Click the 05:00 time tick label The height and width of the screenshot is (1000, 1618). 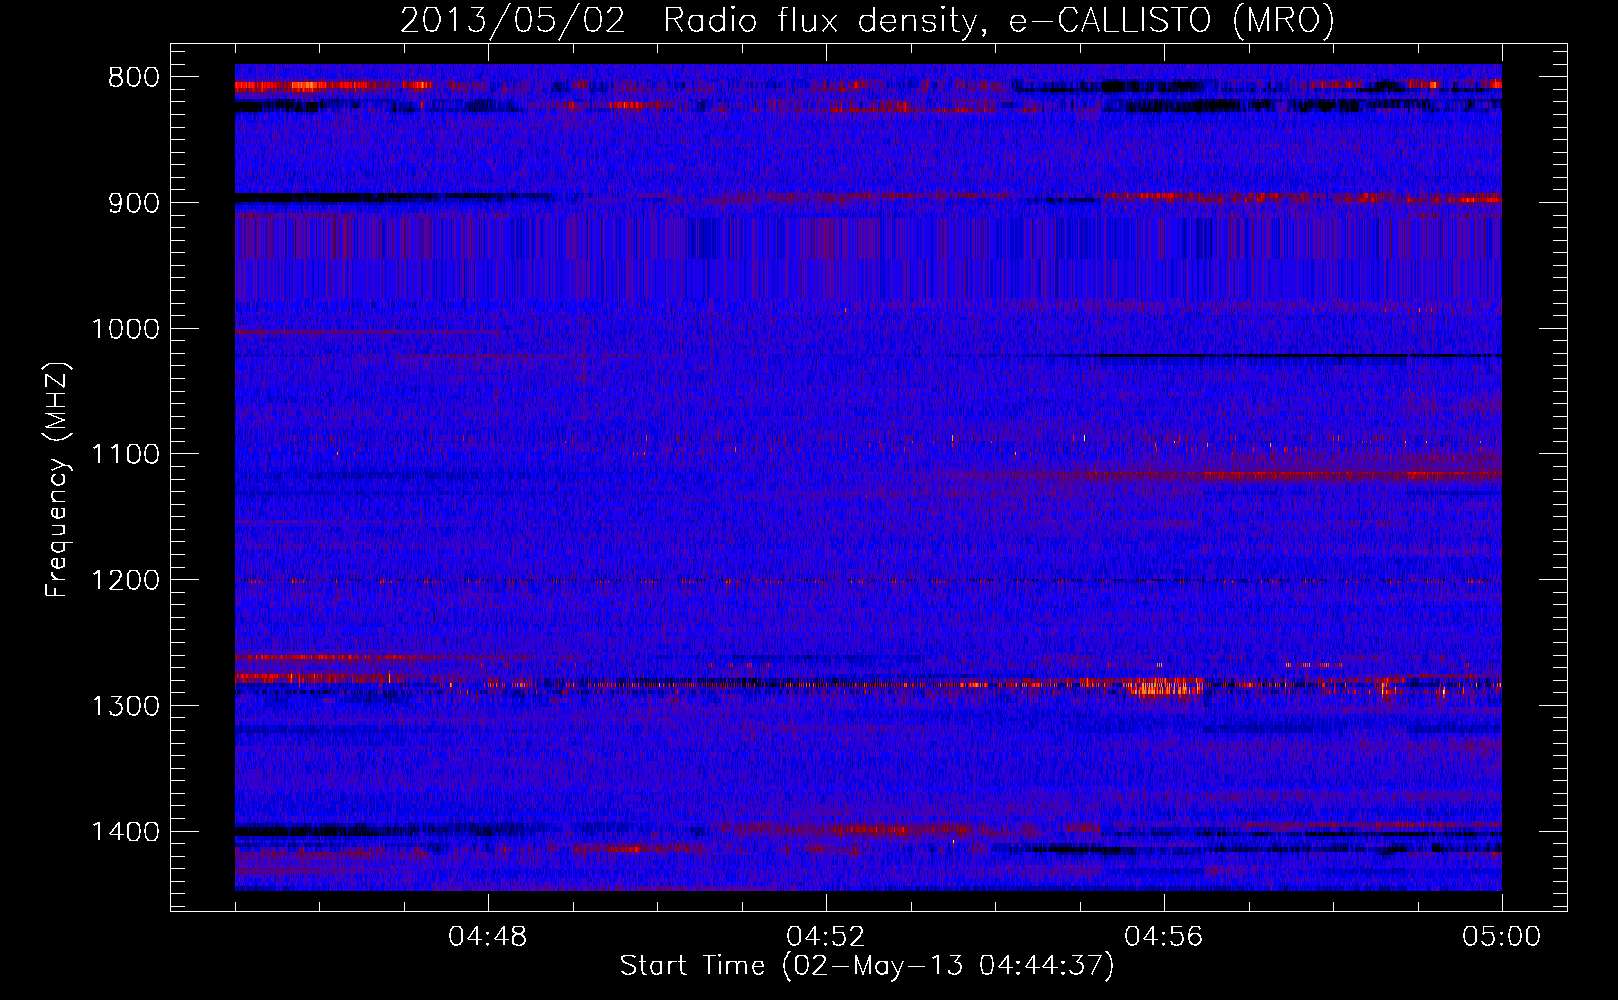pyautogui.click(x=1501, y=937)
